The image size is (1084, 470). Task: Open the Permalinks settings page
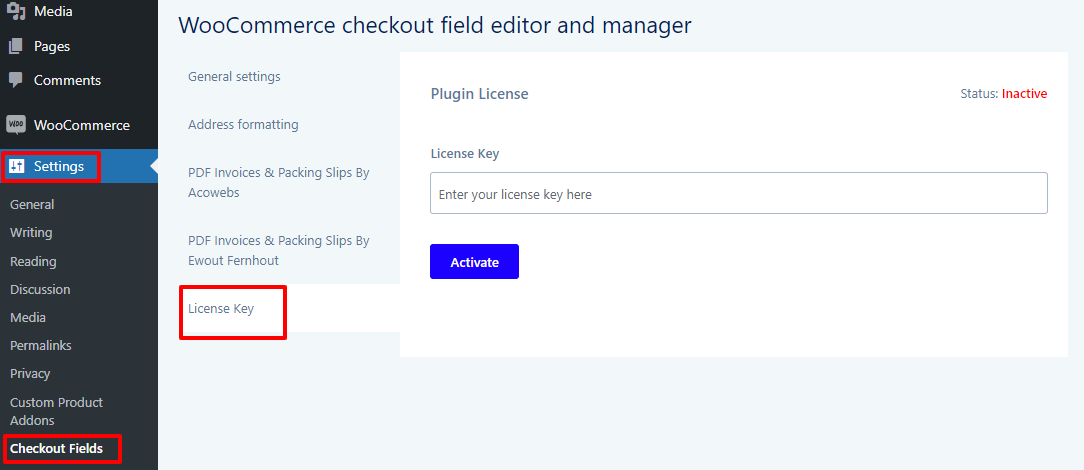(x=41, y=346)
